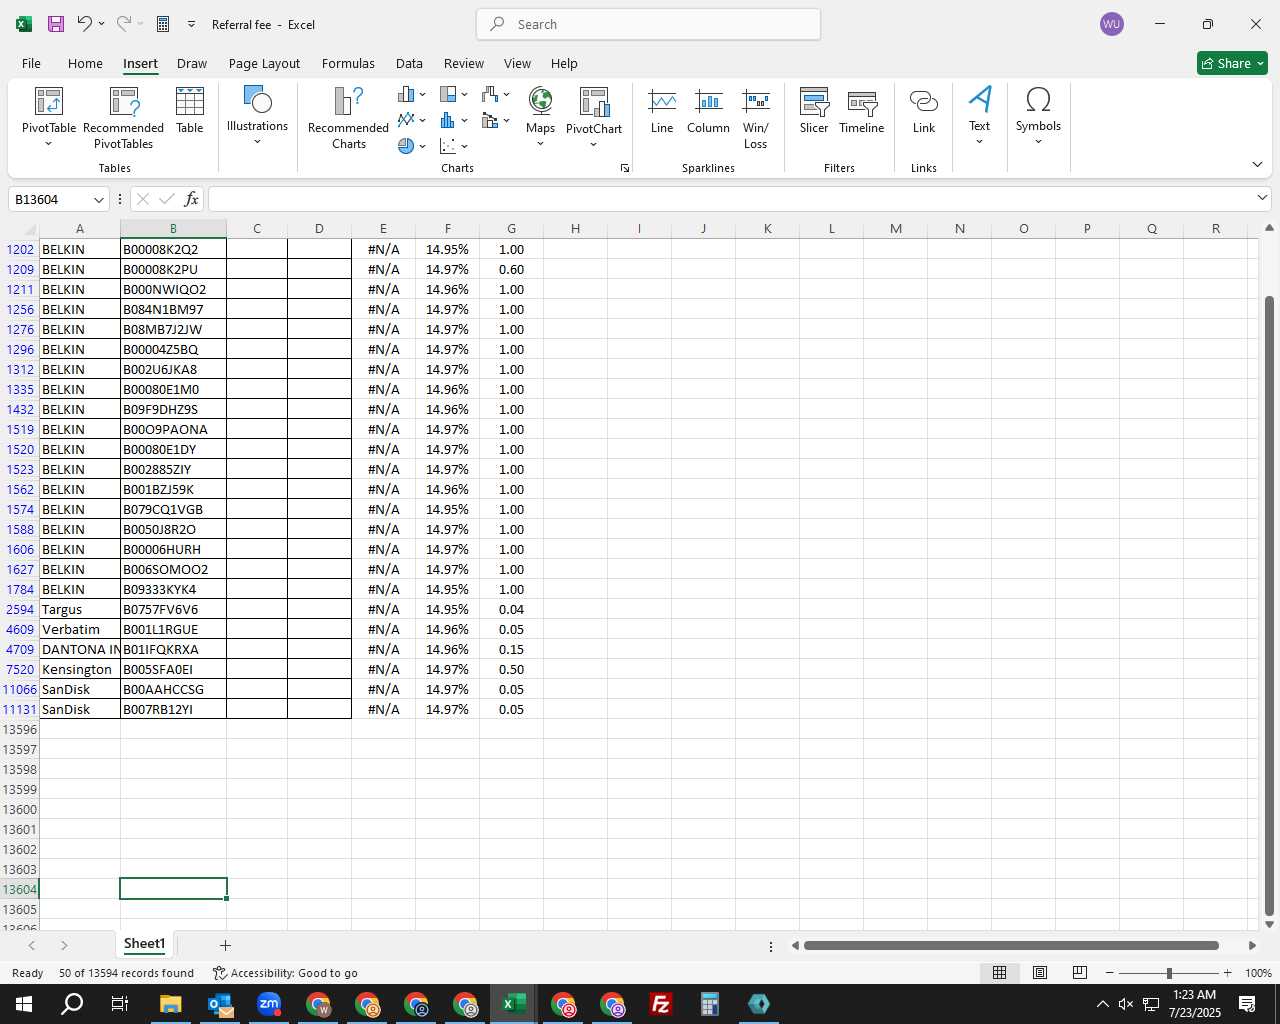Insert a hierarchy treemap chart
Screen dimensions: 1280x1024
coord(448,94)
